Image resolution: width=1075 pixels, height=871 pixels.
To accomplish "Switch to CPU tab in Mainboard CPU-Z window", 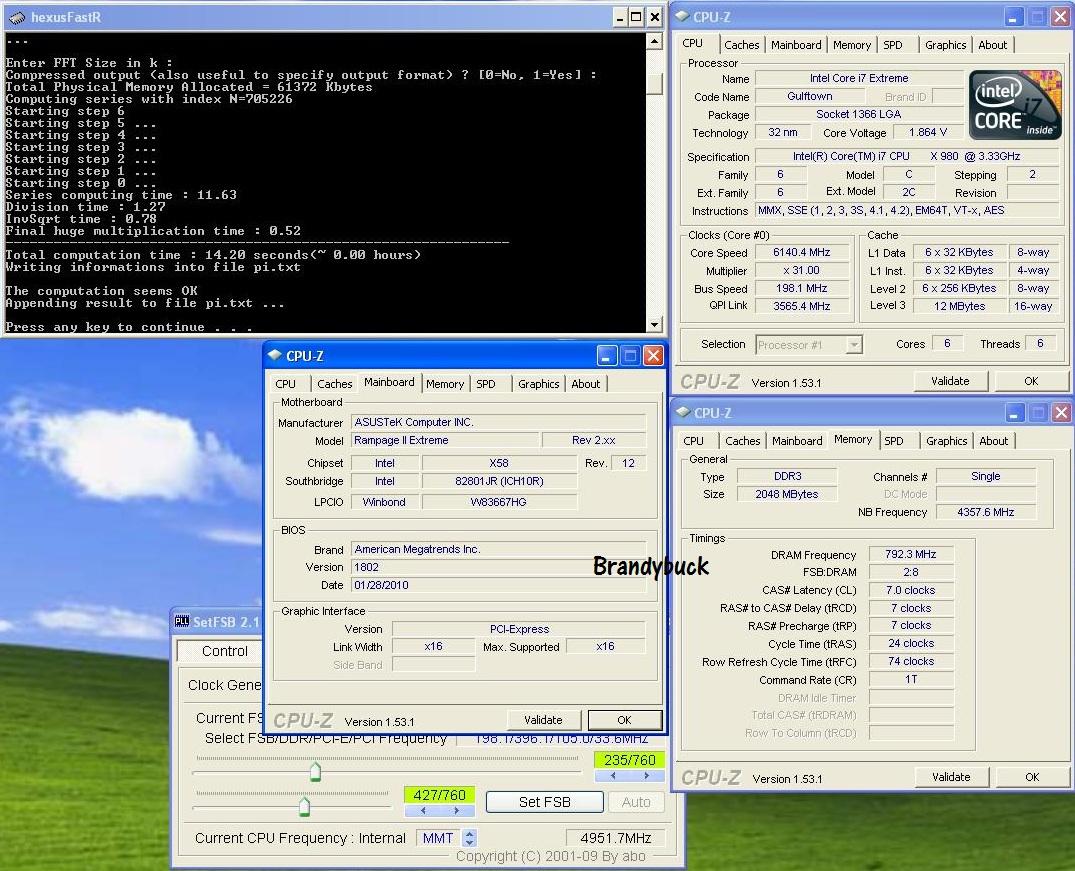I will point(285,384).
